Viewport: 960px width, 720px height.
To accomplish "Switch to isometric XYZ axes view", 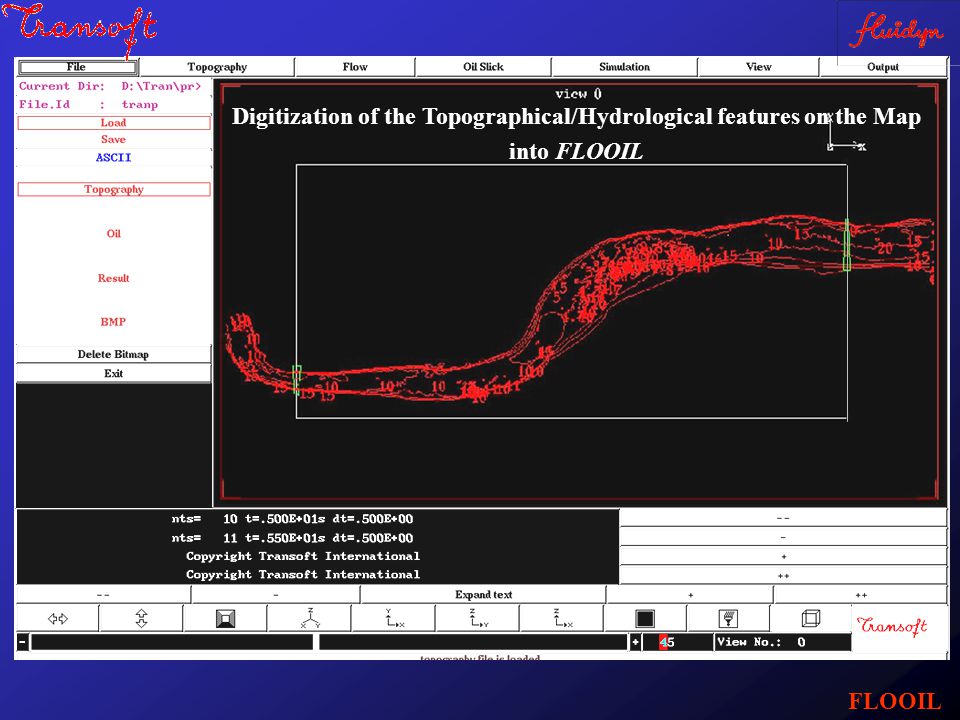I will [310, 618].
